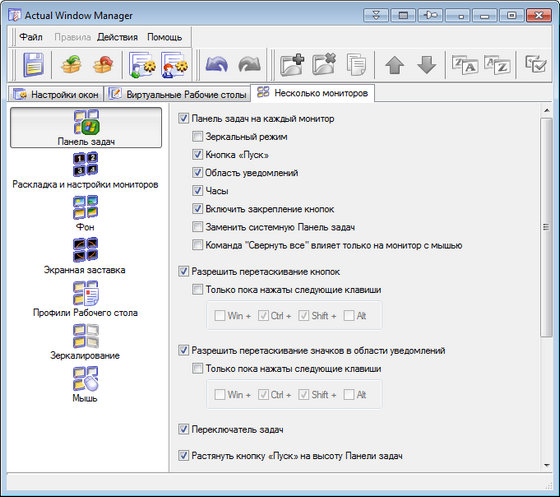
Task: Open the Действия menu
Action: (118, 37)
